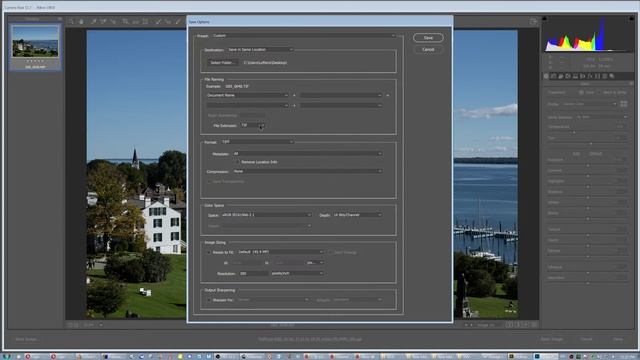Select the Straighten tool
The image size is (640, 360).
[x=136, y=22]
